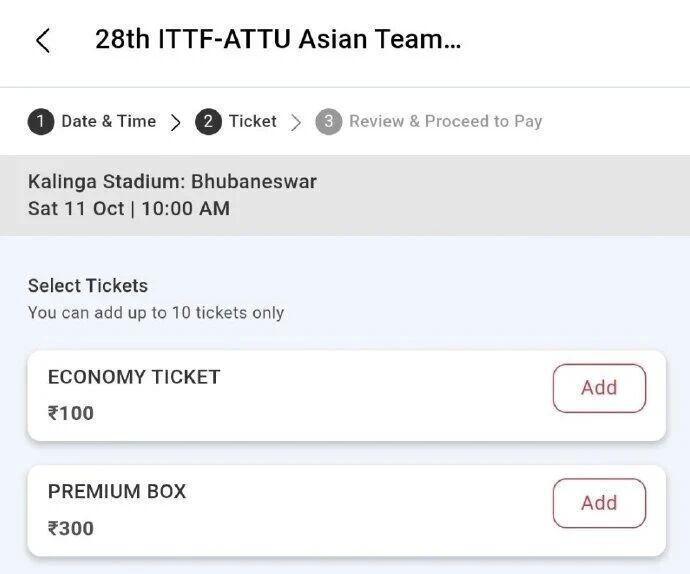Click chevron between Date & Time and Ticket

pos(176,122)
